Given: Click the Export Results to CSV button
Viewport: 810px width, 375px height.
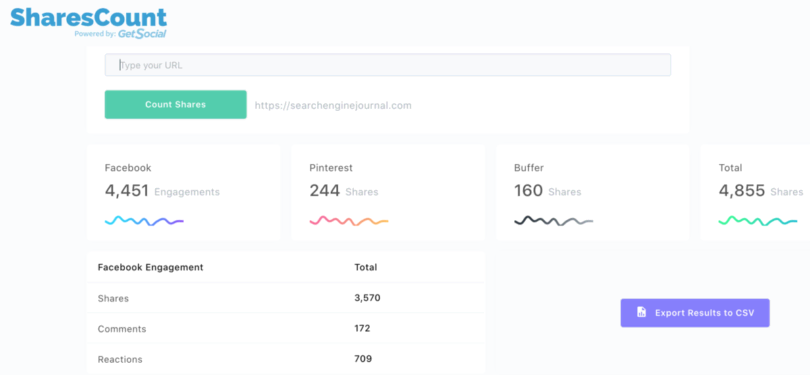Looking at the screenshot, I should pos(695,312).
